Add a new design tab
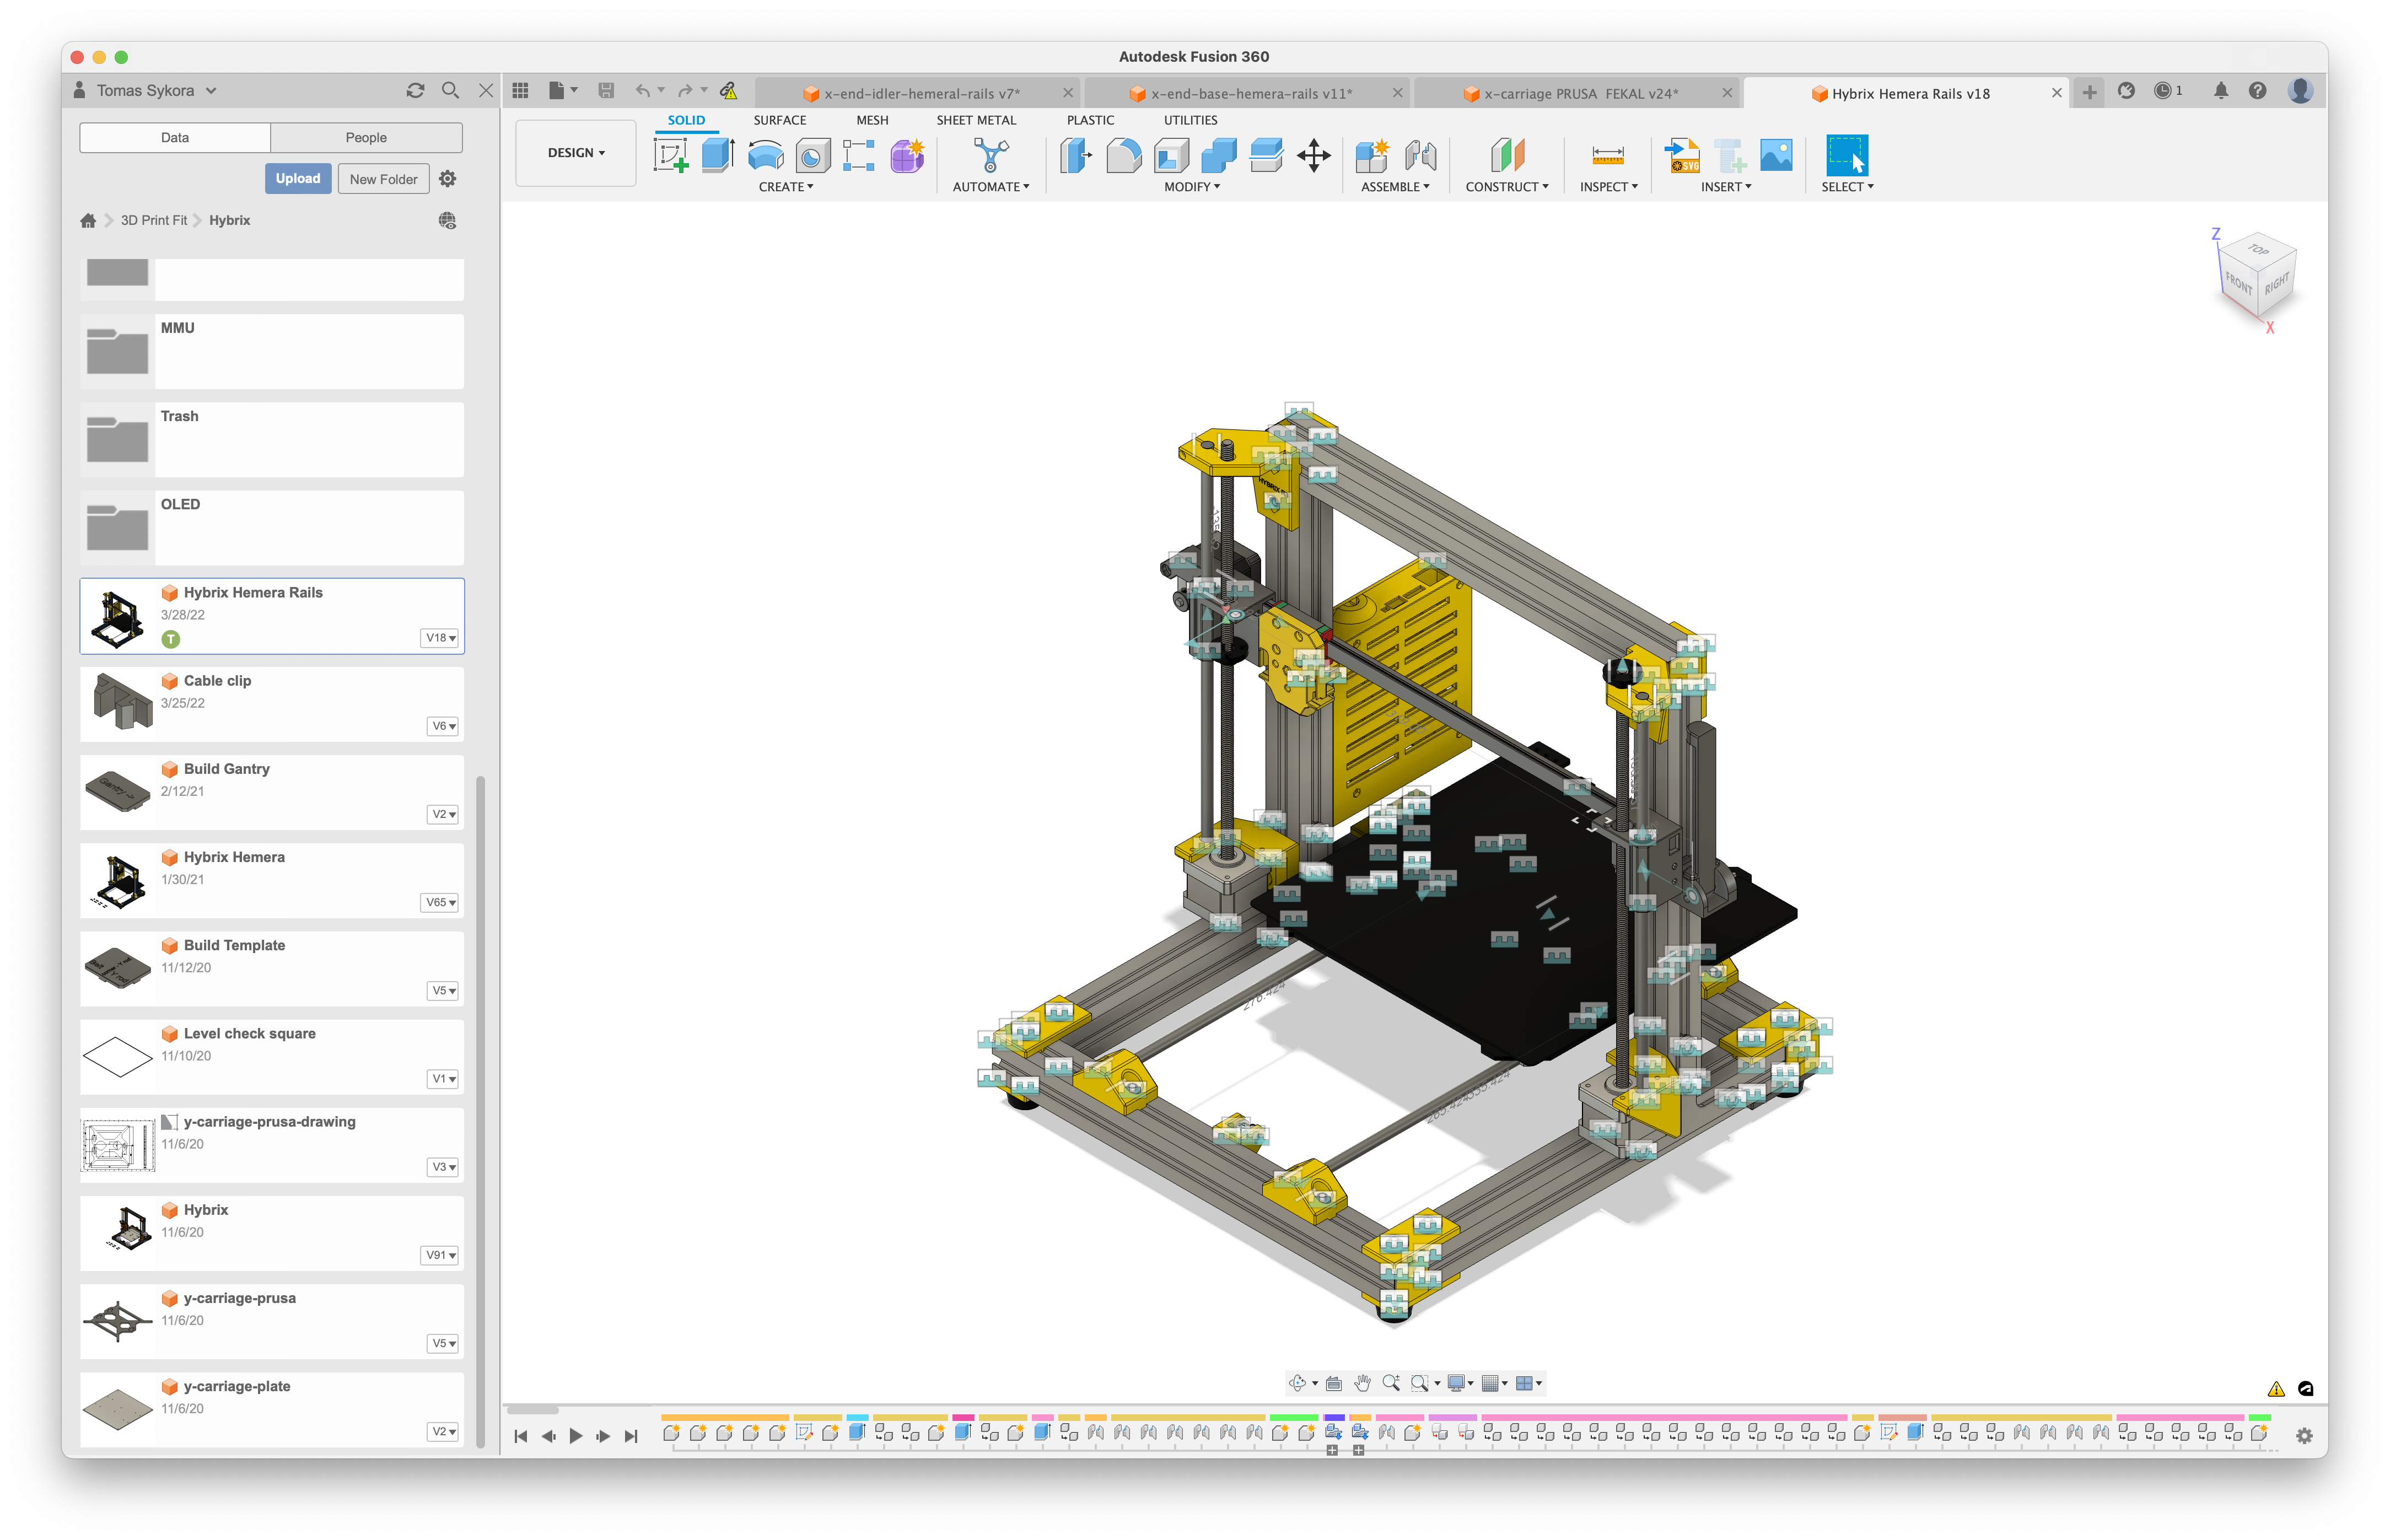Screen dimensions: 2390x1540 (x=2089, y=92)
